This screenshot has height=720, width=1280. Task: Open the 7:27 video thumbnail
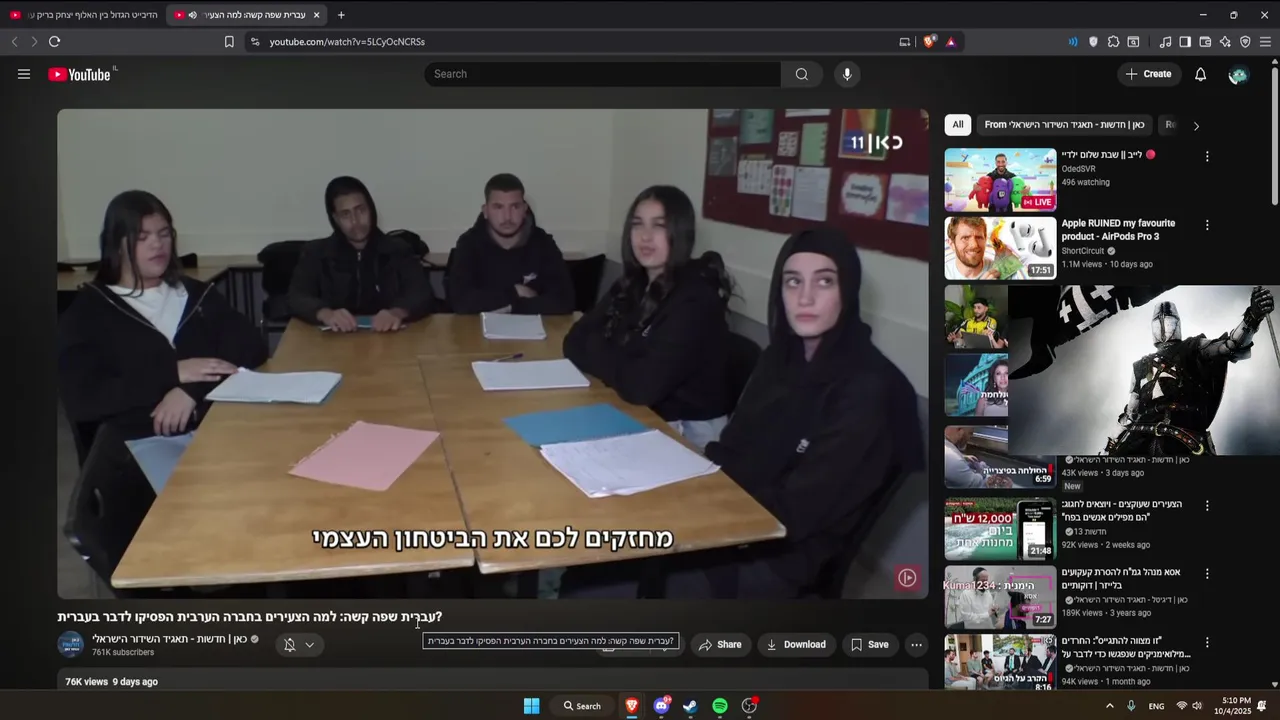coord(1000,597)
